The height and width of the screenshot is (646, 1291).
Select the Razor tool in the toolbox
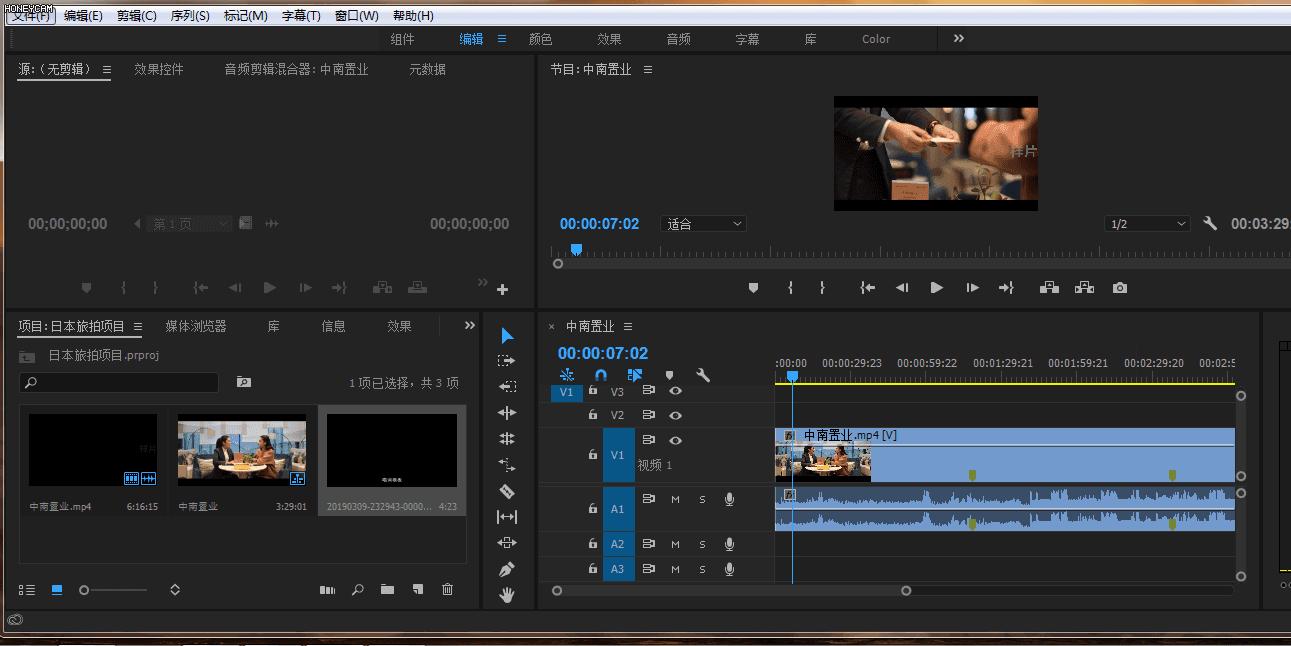point(507,491)
